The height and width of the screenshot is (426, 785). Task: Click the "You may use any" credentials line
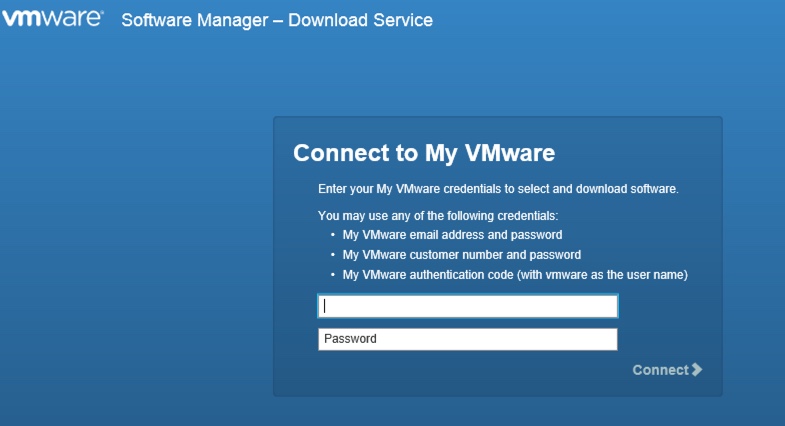(x=437, y=215)
